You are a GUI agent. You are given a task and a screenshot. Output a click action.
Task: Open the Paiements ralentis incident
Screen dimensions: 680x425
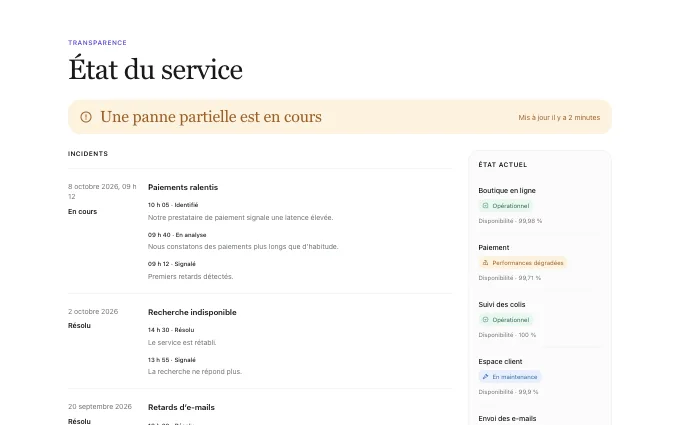point(183,187)
